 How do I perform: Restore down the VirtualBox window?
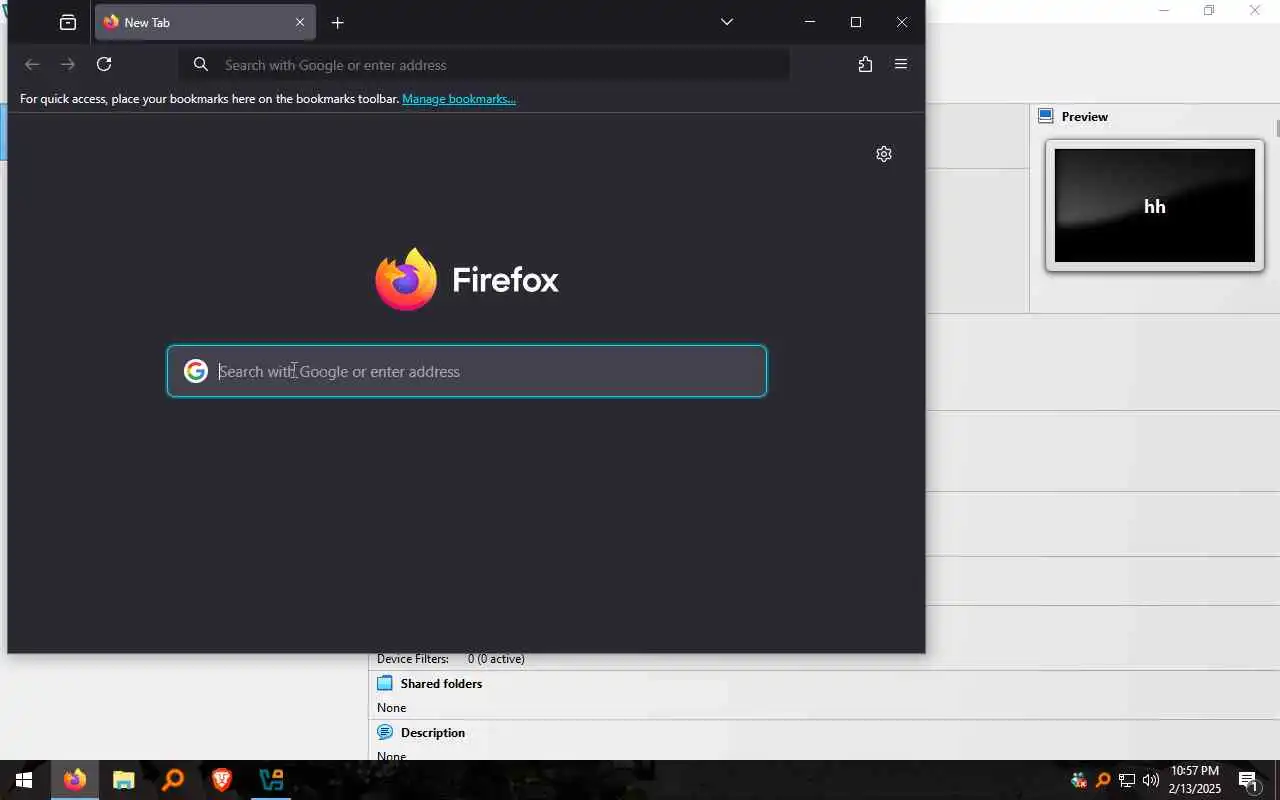(1209, 10)
